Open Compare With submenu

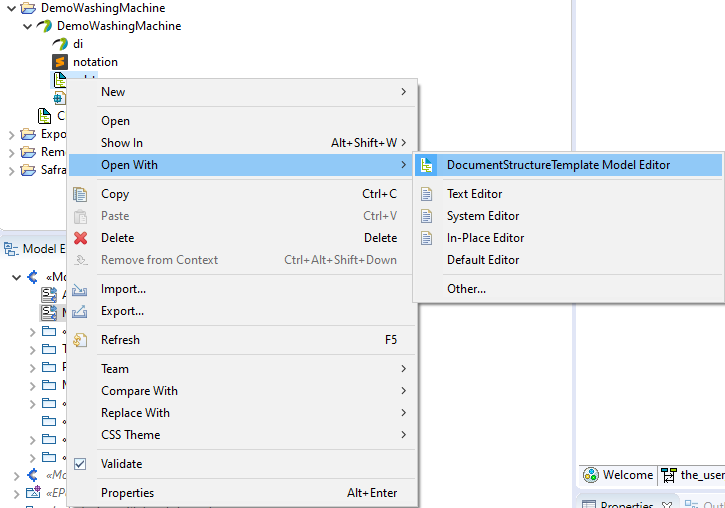coord(242,391)
